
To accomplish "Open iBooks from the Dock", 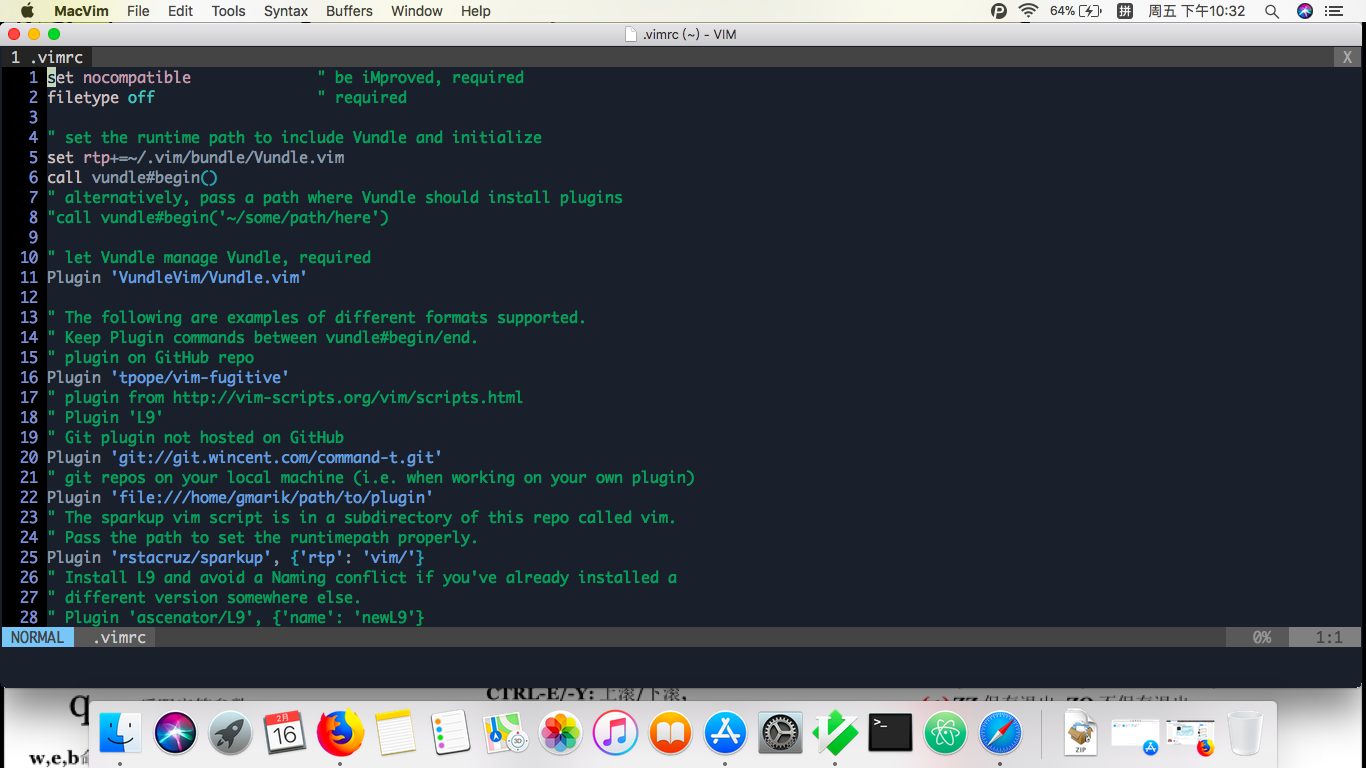I will pyautogui.click(x=670, y=733).
